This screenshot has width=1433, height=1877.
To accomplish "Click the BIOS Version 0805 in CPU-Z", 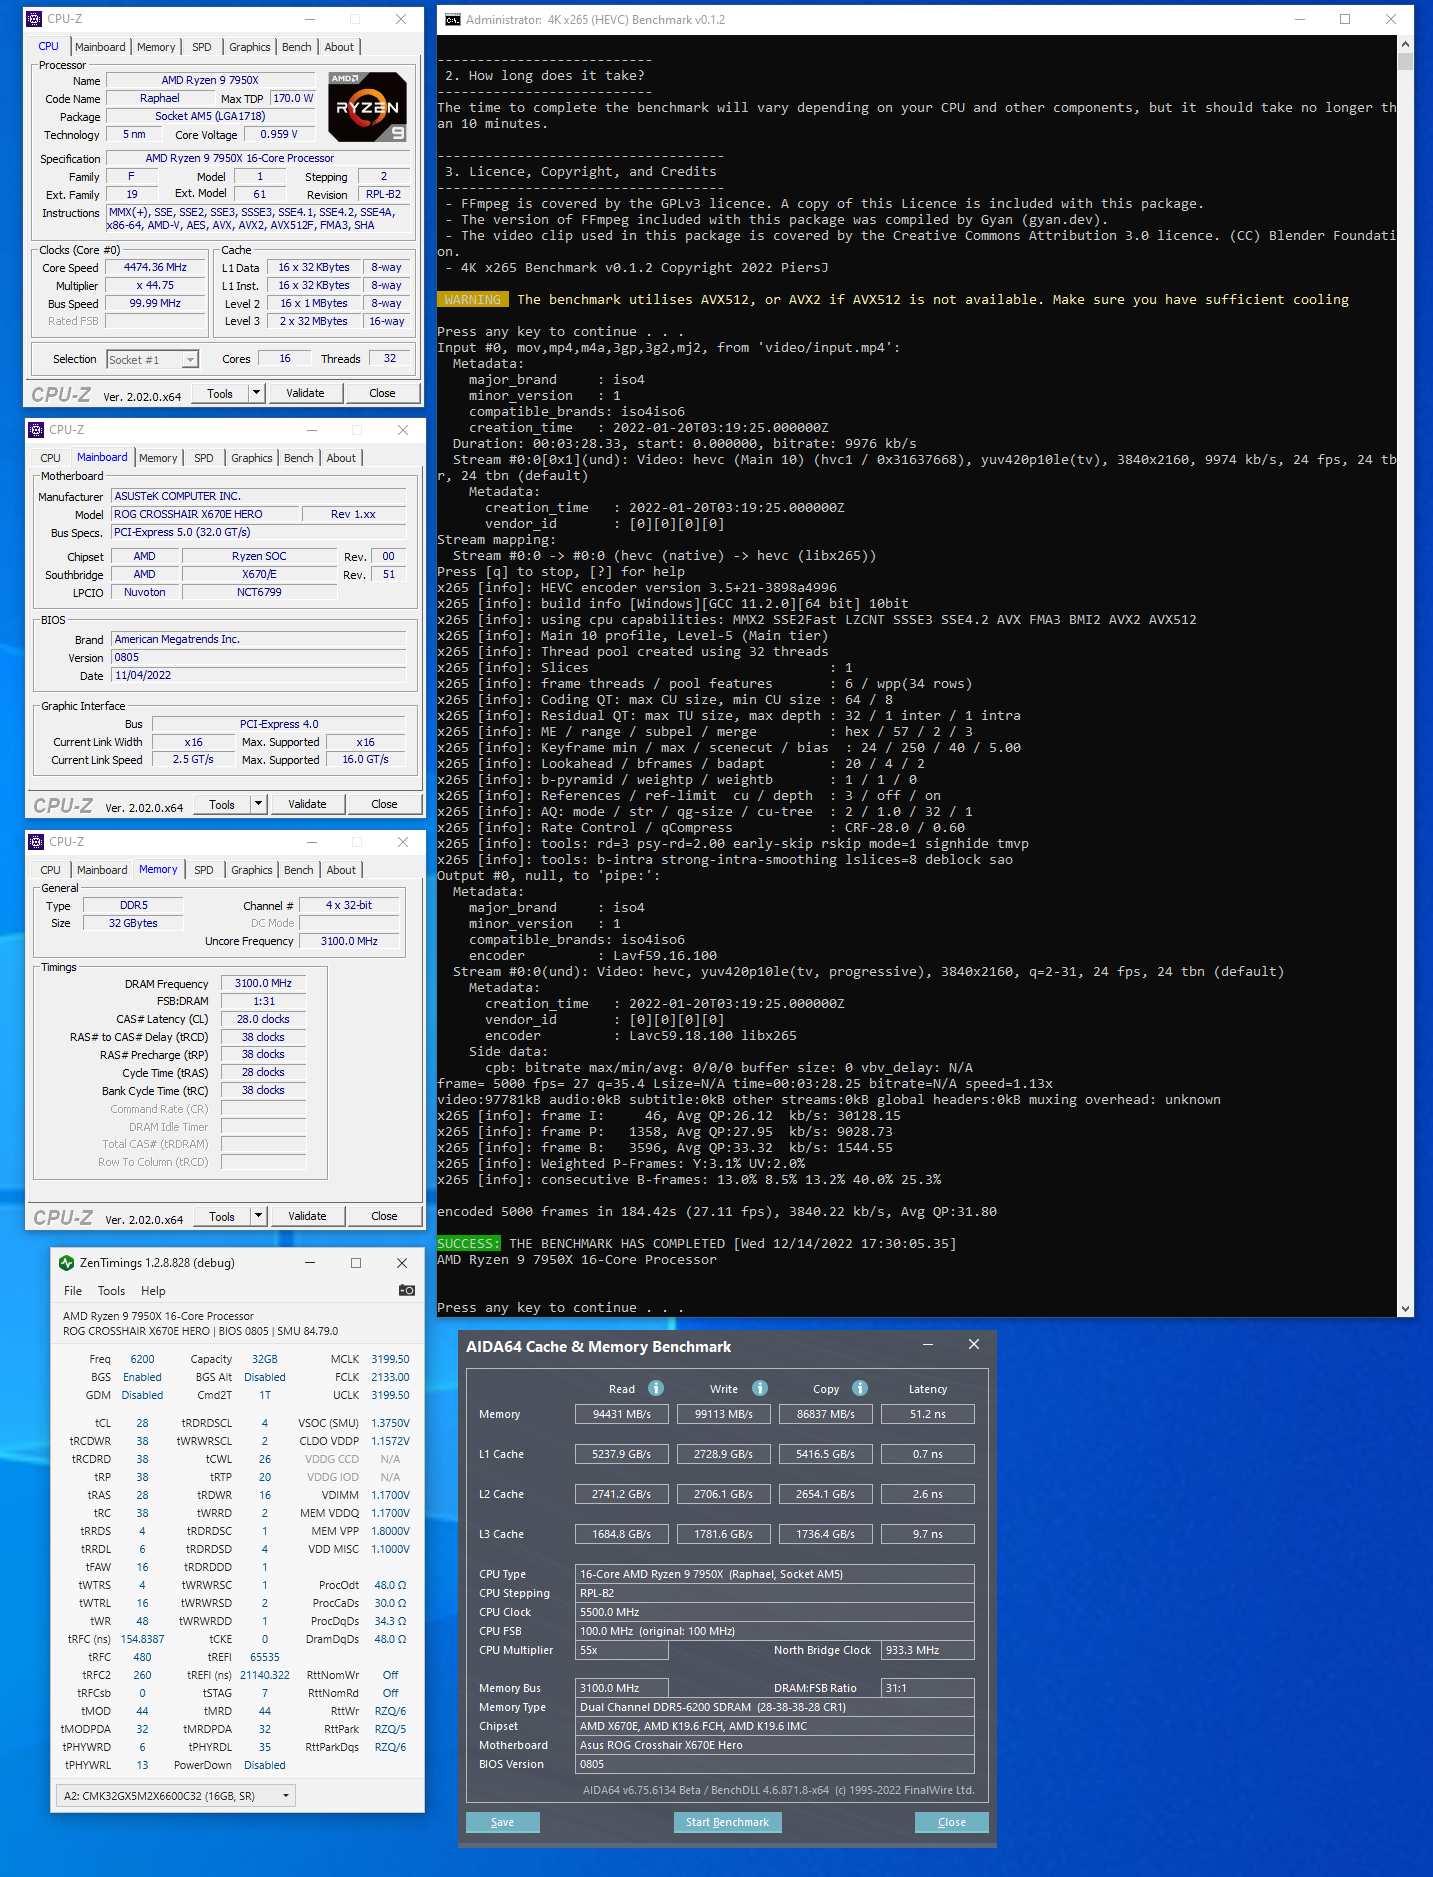I will coord(259,657).
